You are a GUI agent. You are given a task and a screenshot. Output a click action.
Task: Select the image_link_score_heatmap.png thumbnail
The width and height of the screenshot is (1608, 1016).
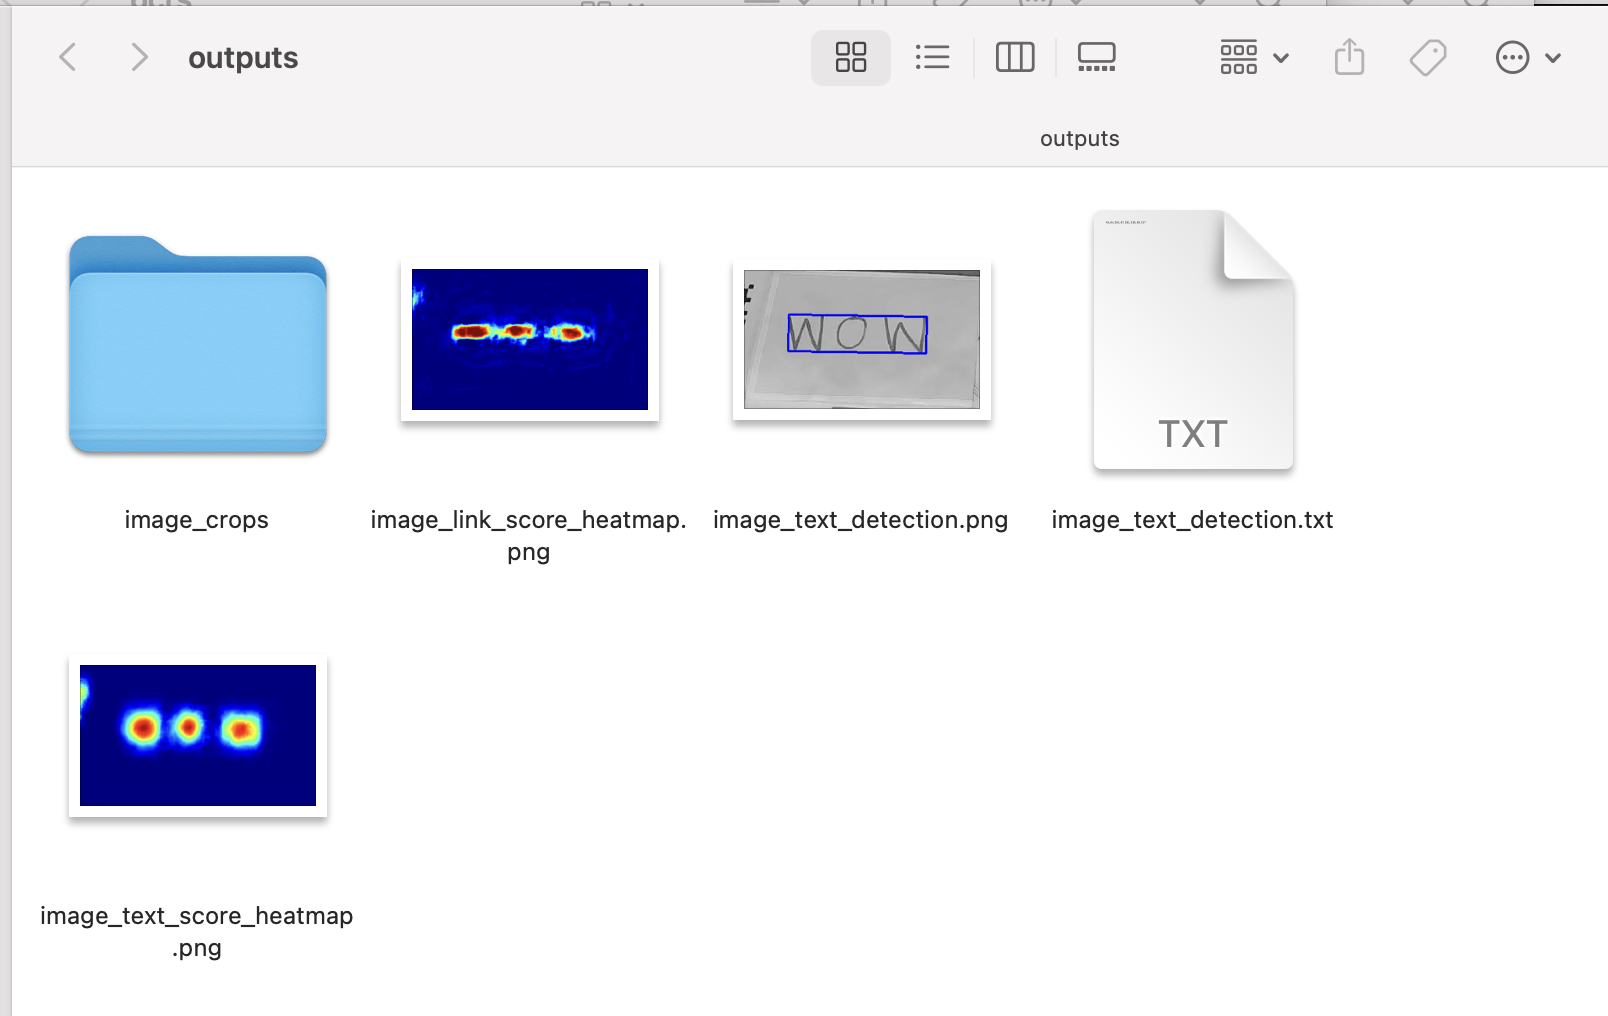pos(530,340)
